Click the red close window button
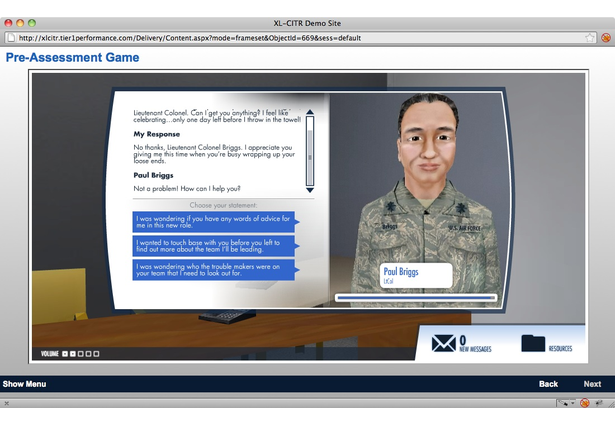Screen dimensions: 615x424 8,23
